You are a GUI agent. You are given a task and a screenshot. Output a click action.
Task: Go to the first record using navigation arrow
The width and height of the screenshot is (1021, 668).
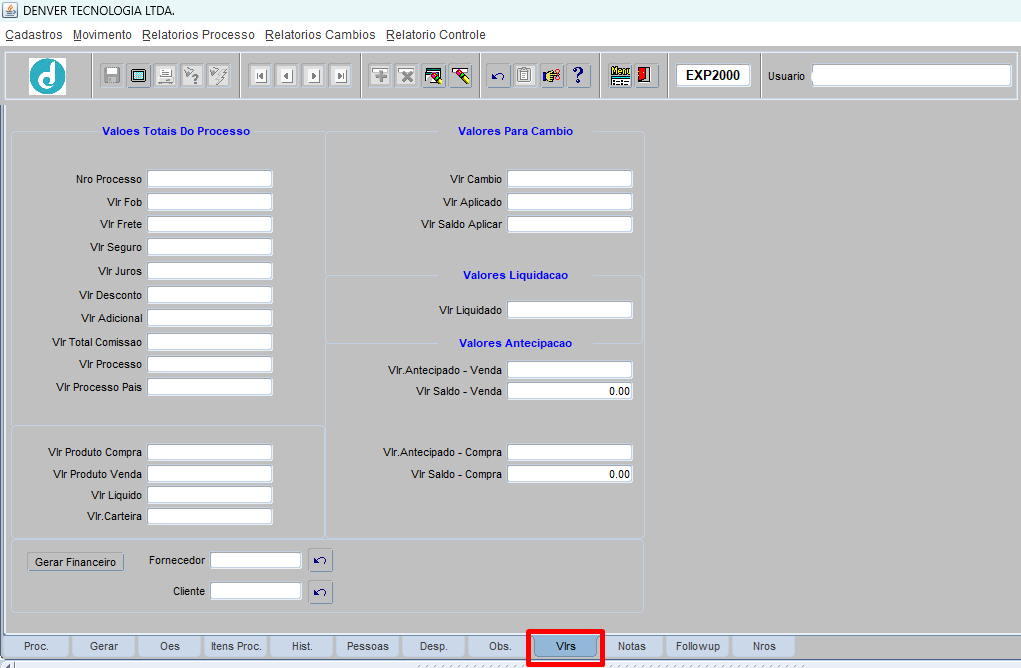(260, 76)
